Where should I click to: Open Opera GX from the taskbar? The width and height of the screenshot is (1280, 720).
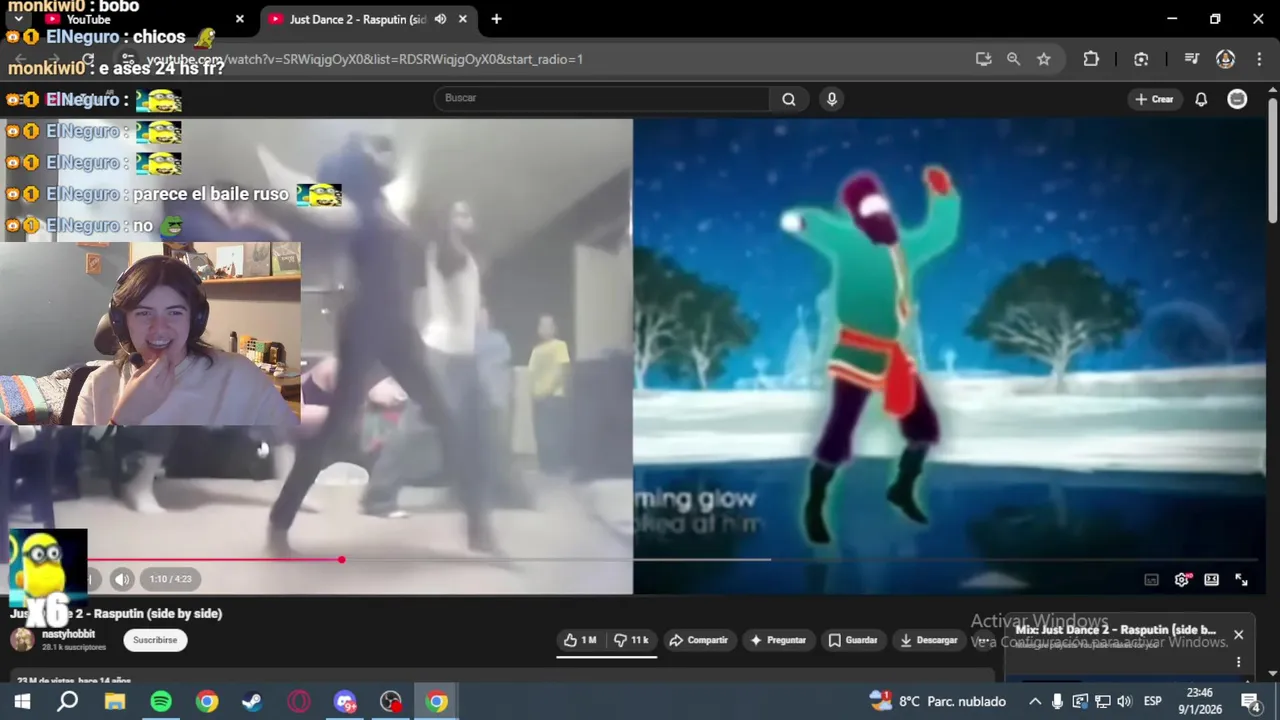pos(298,701)
